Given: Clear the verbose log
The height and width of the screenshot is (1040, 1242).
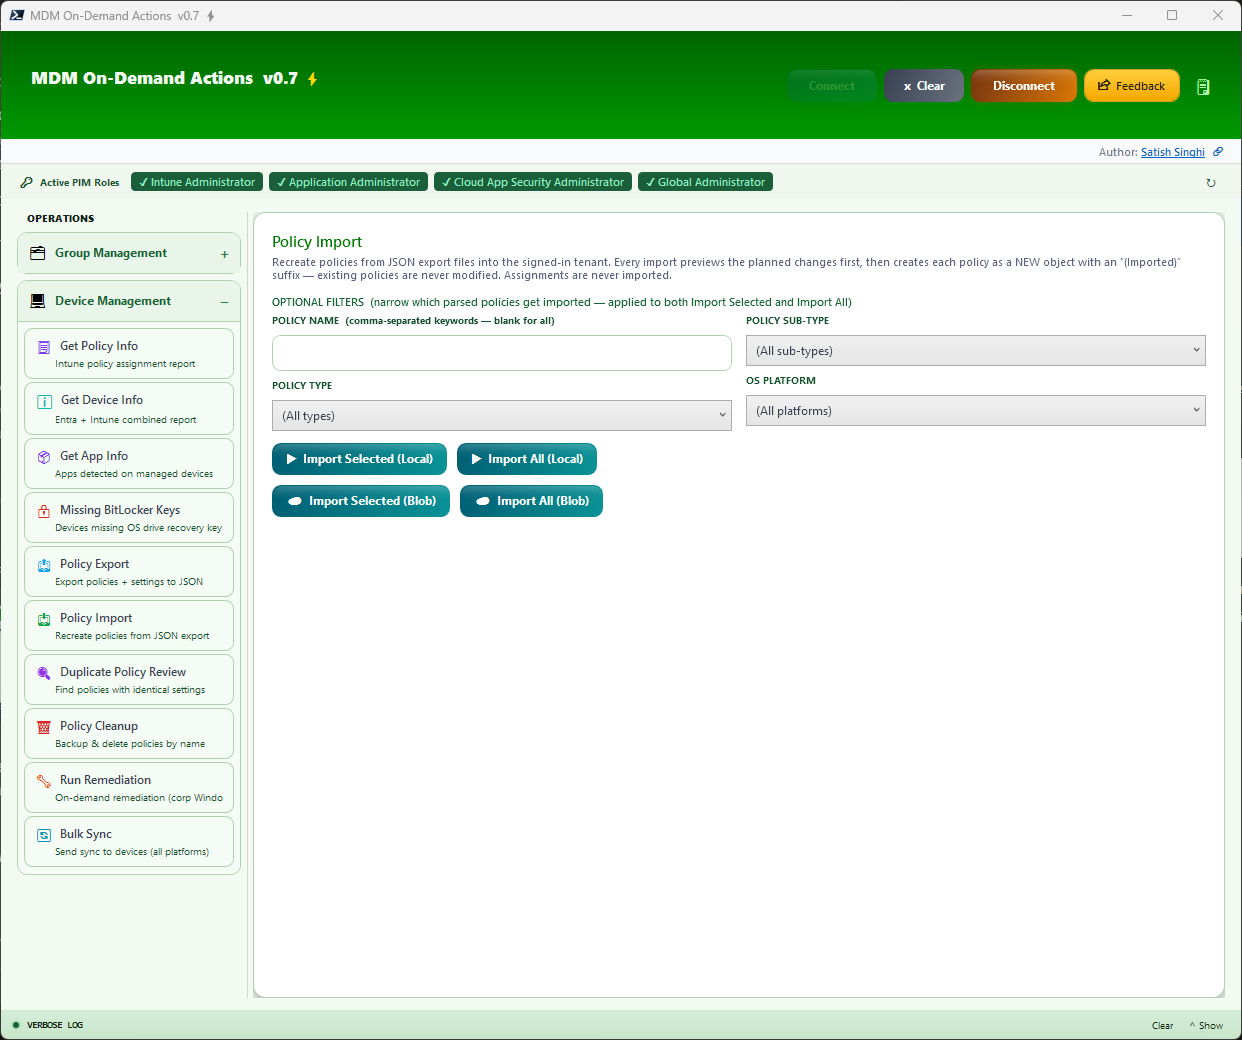Looking at the screenshot, I should [x=1162, y=1026].
